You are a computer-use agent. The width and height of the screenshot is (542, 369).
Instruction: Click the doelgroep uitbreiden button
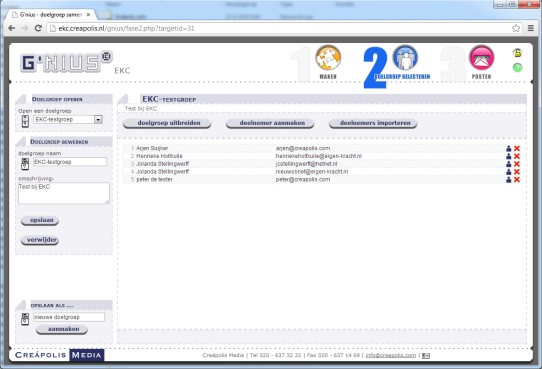point(167,123)
